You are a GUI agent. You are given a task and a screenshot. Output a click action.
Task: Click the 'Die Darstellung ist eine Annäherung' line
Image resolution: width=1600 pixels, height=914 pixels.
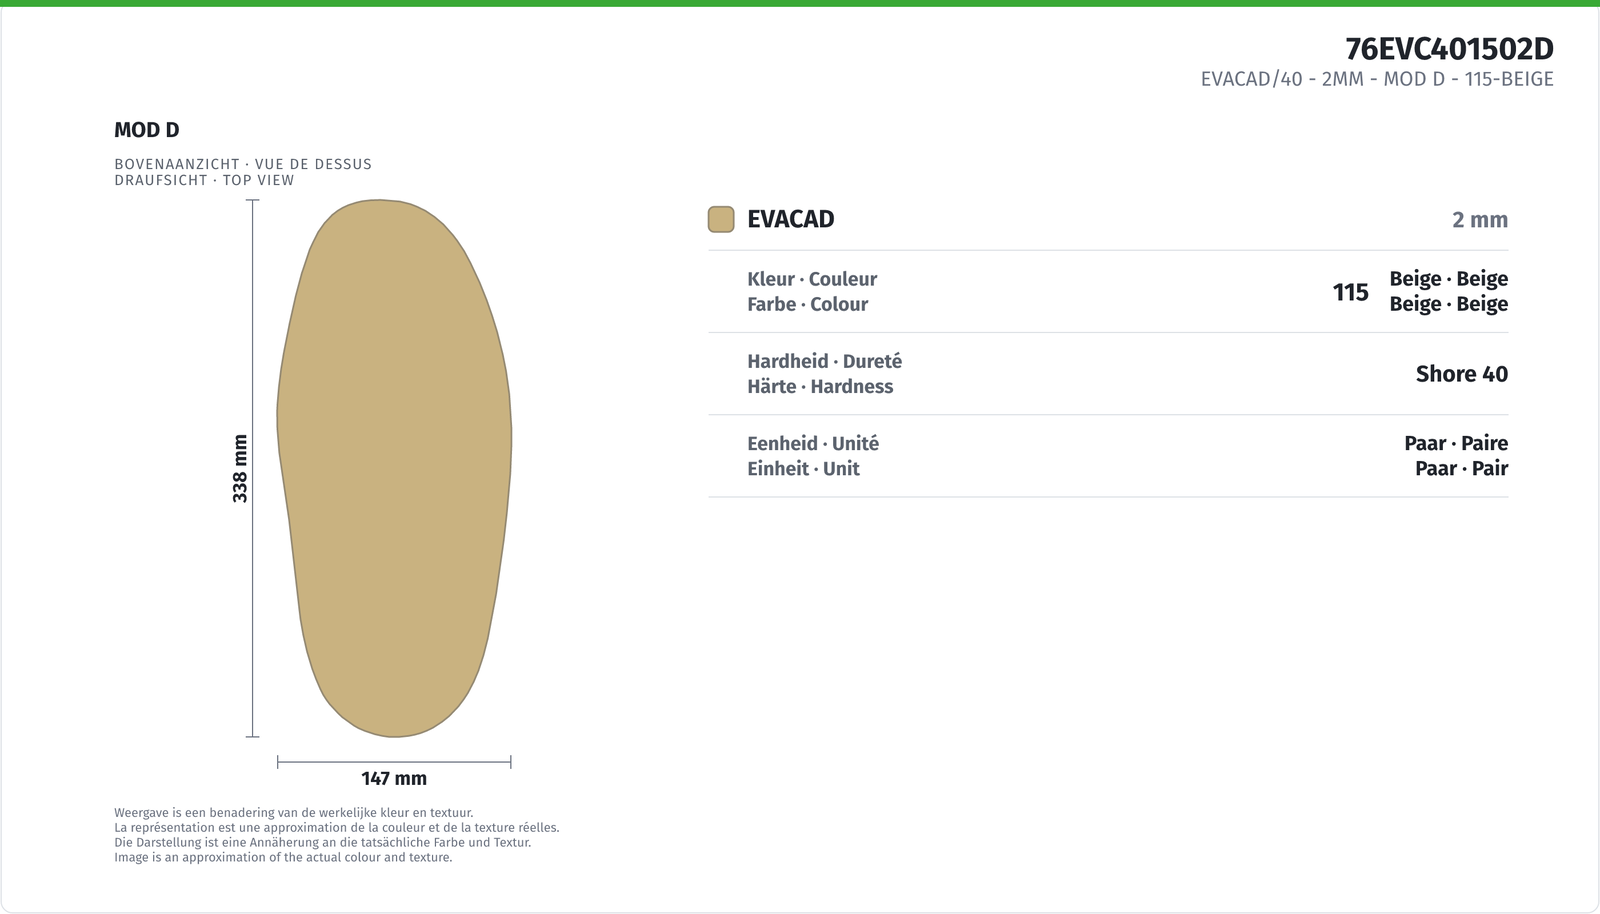click(x=322, y=842)
